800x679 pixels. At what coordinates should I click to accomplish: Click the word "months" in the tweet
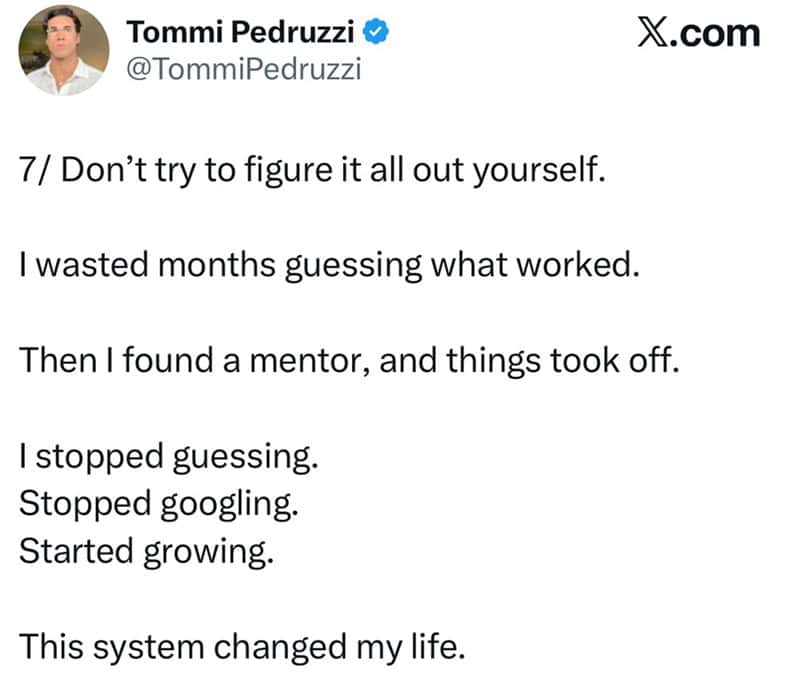[216, 265]
